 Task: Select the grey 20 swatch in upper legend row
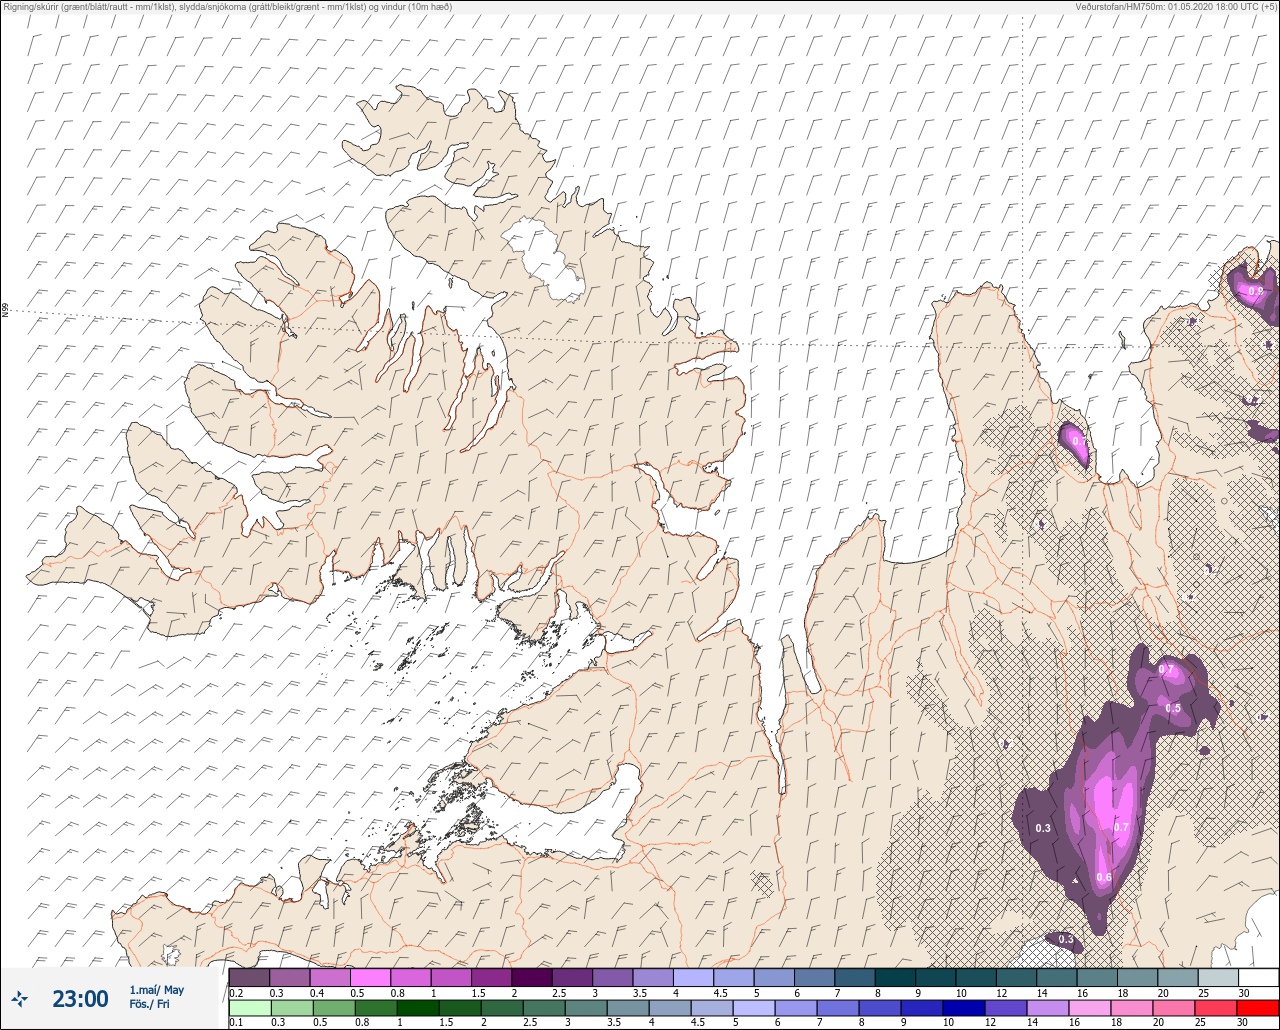pyautogui.click(x=1177, y=977)
